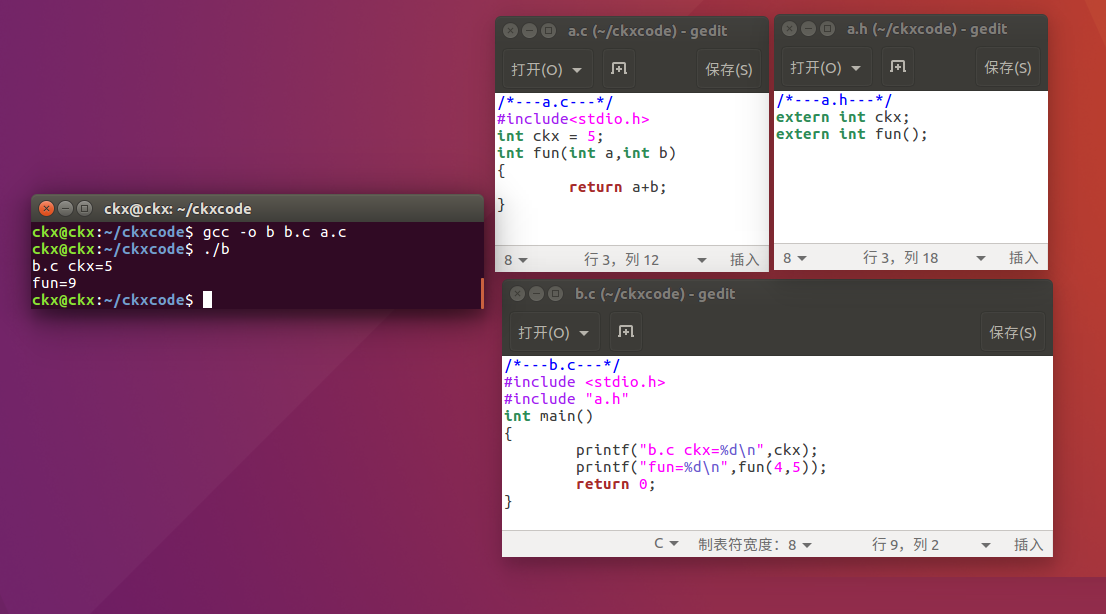Screen dimensions: 1106x614
Task: Open the 打开(O) dropdown in a.c window
Action: point(547,70)
